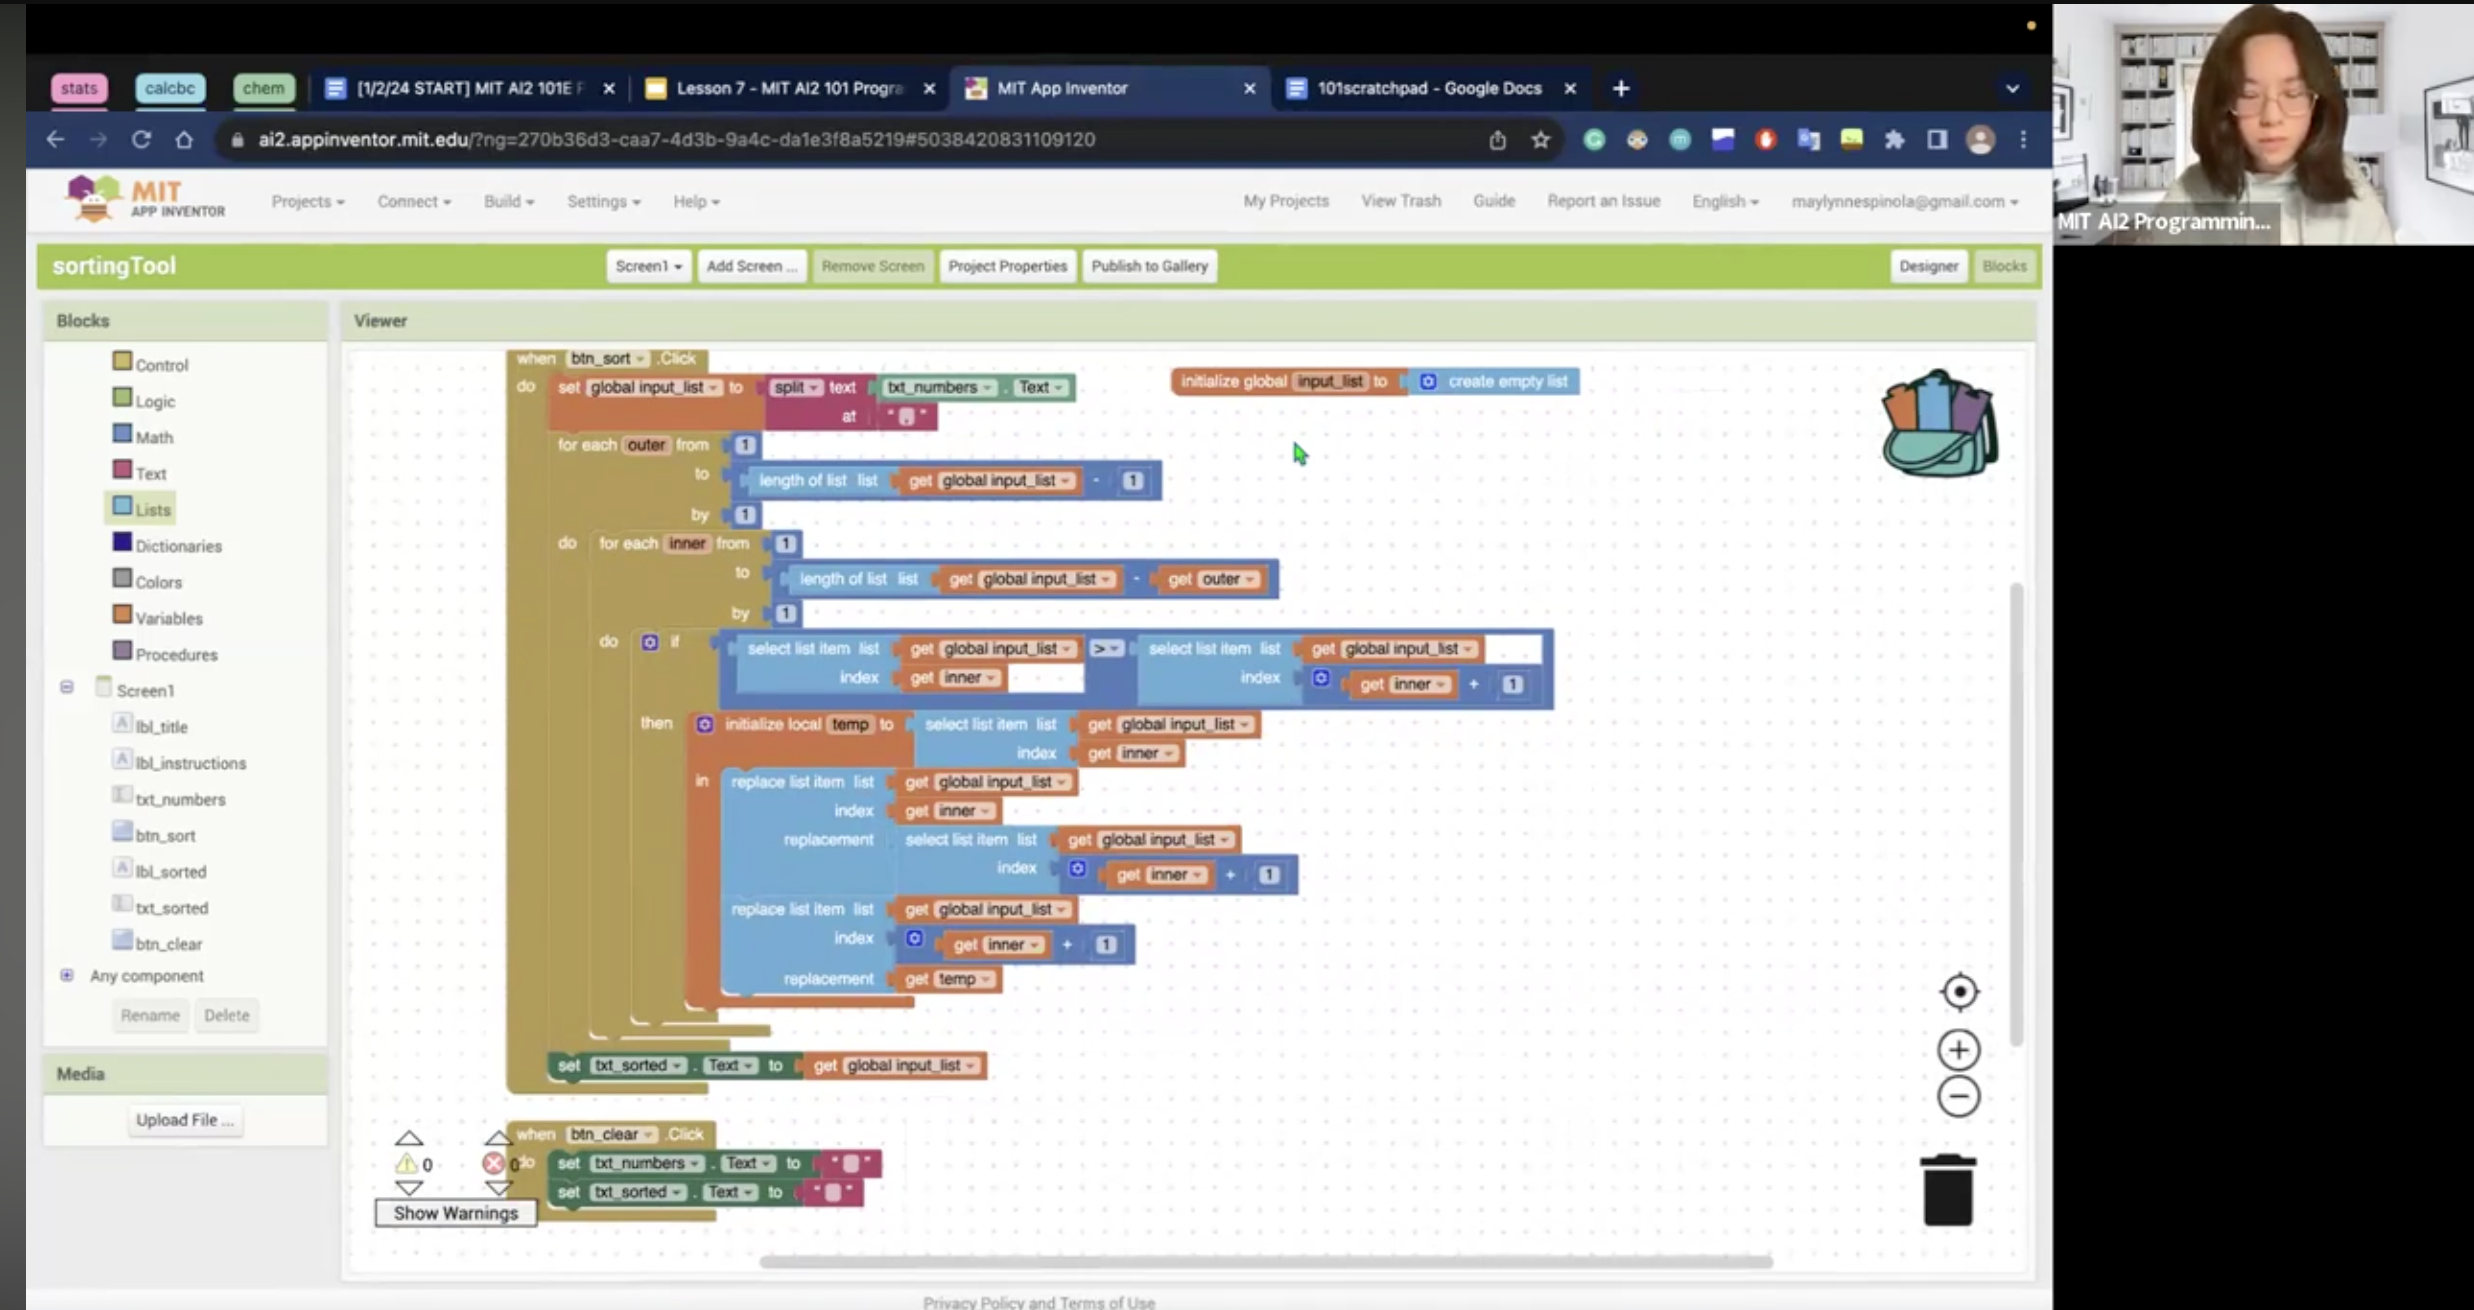The width and height of the screenshot is (2474, 1310).
Task: Toggle the Show Warnings button
Action: 455,1213
